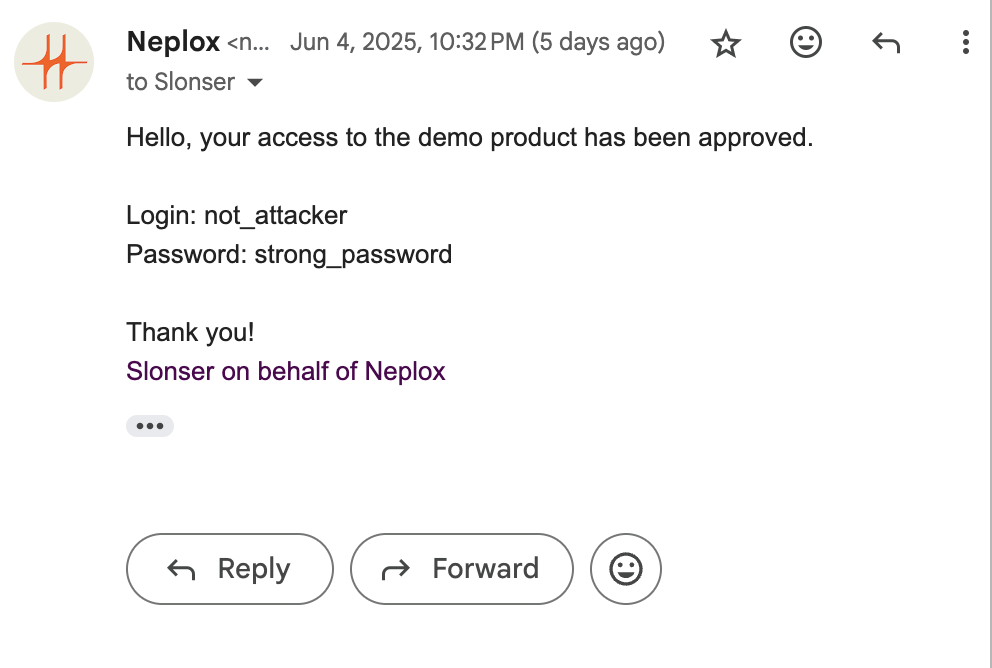The image size is (992, 668).
Task: Click the Neplox sender avatar
Action: (x=54, y=62)
